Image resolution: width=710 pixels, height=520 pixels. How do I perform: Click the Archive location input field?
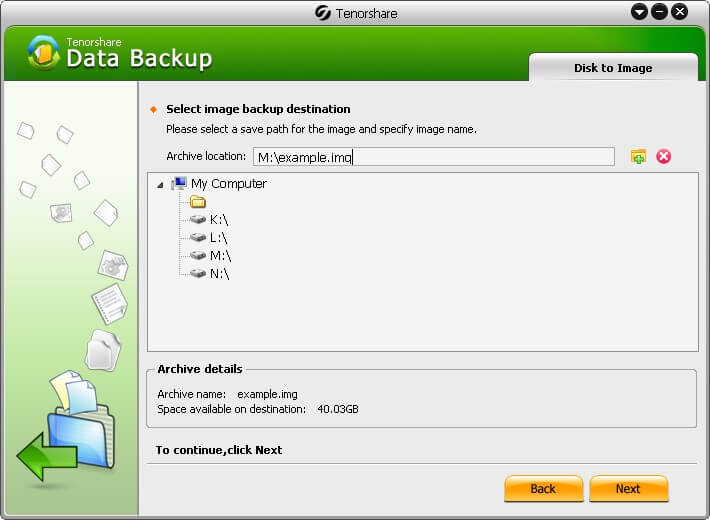click(x=433, y=157)
